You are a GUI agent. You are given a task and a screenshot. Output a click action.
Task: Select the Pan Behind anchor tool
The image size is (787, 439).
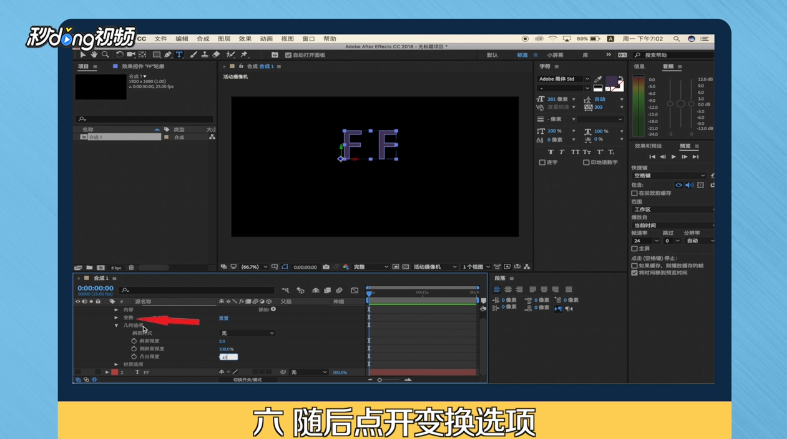point(143,54)
